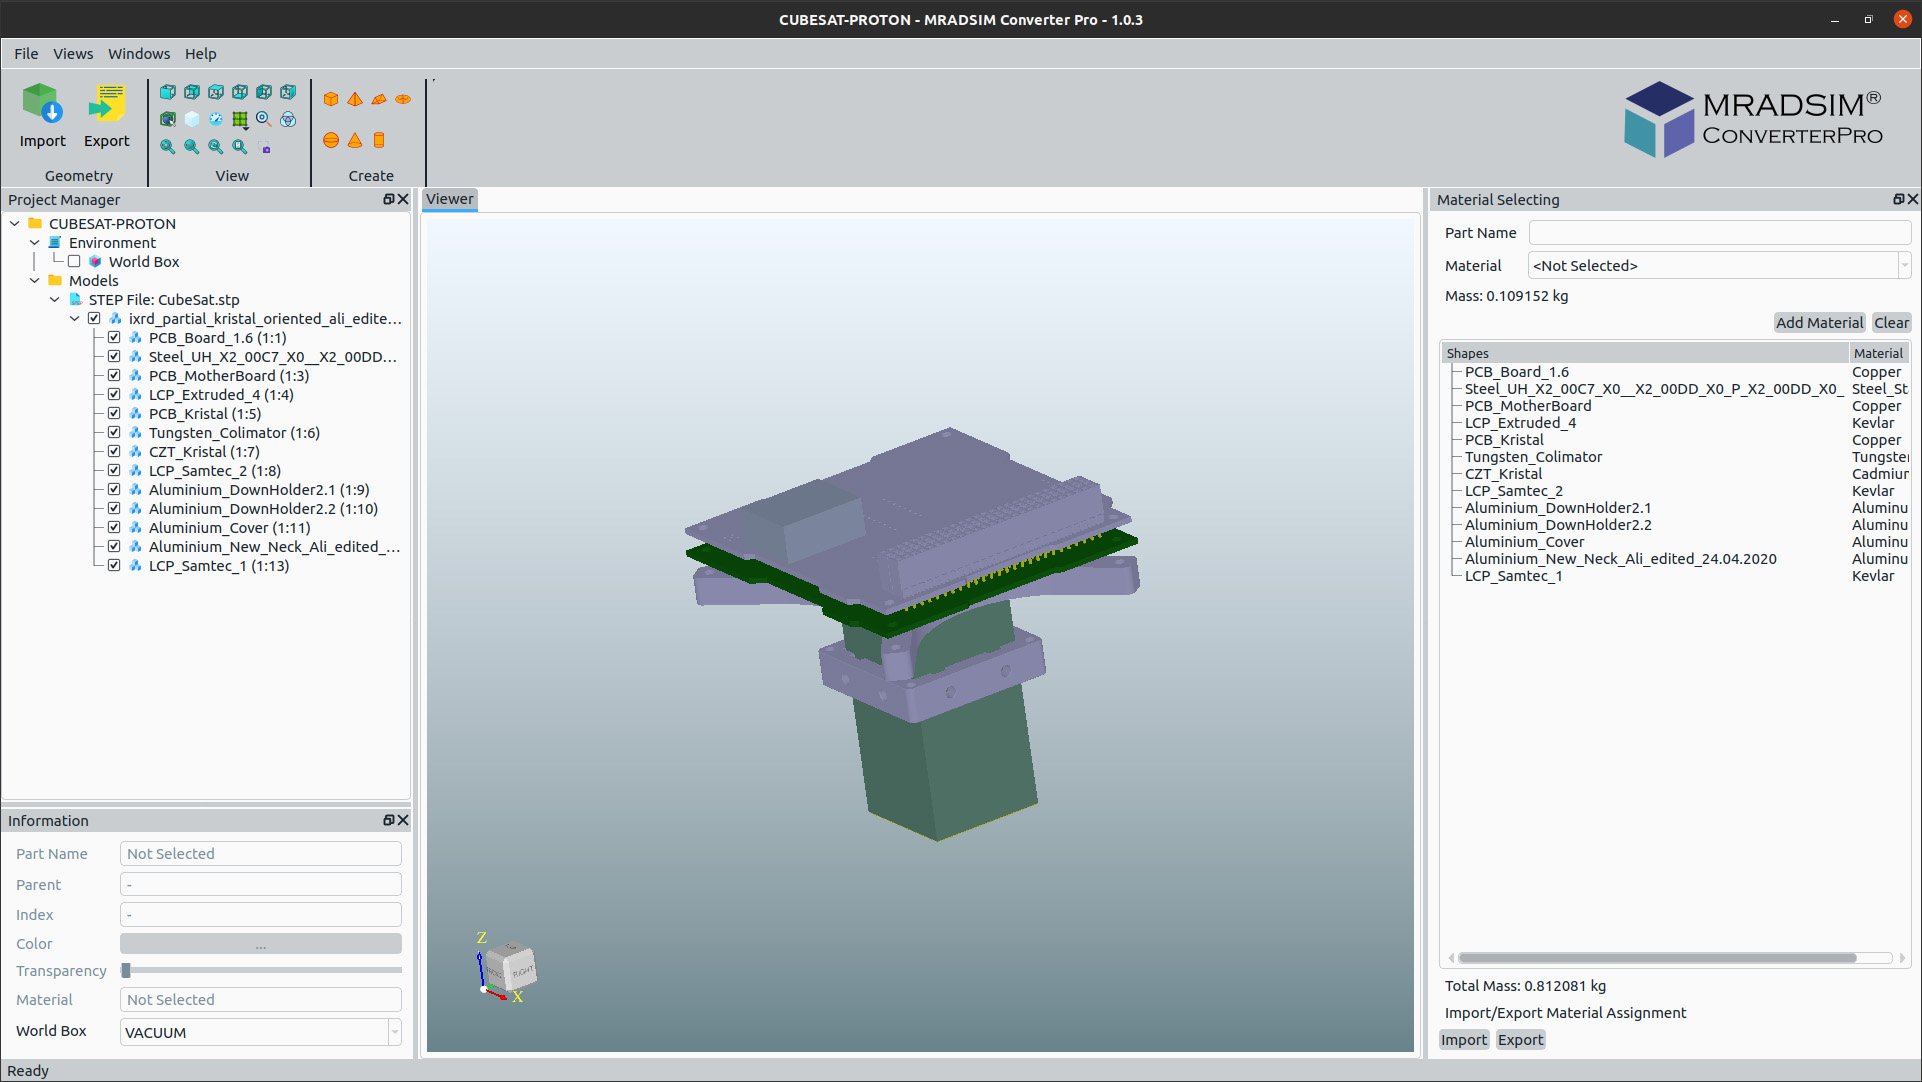
Task: Open the green grid view option
Action: [240, 120]
